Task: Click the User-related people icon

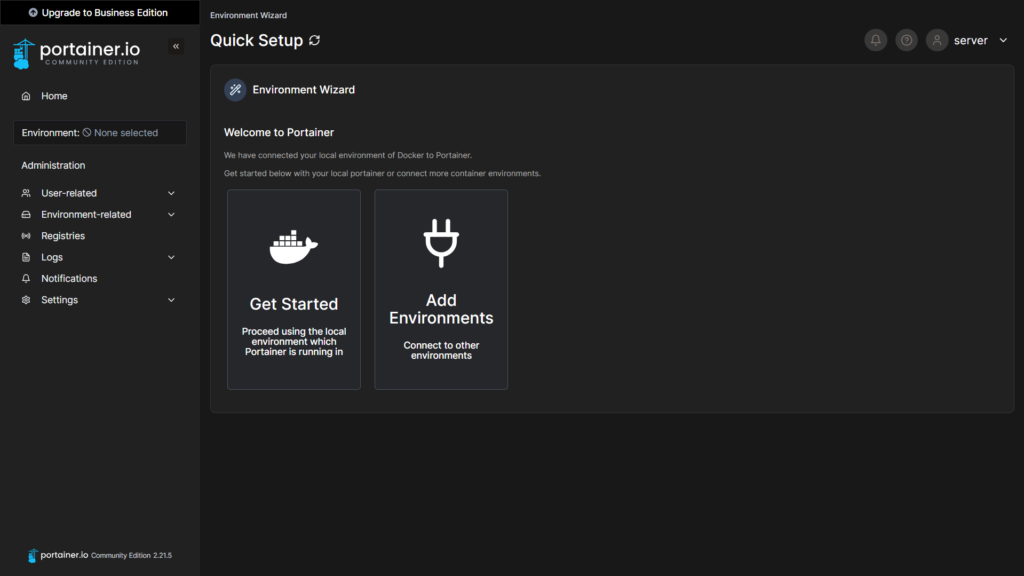Action: pos(26,193)
